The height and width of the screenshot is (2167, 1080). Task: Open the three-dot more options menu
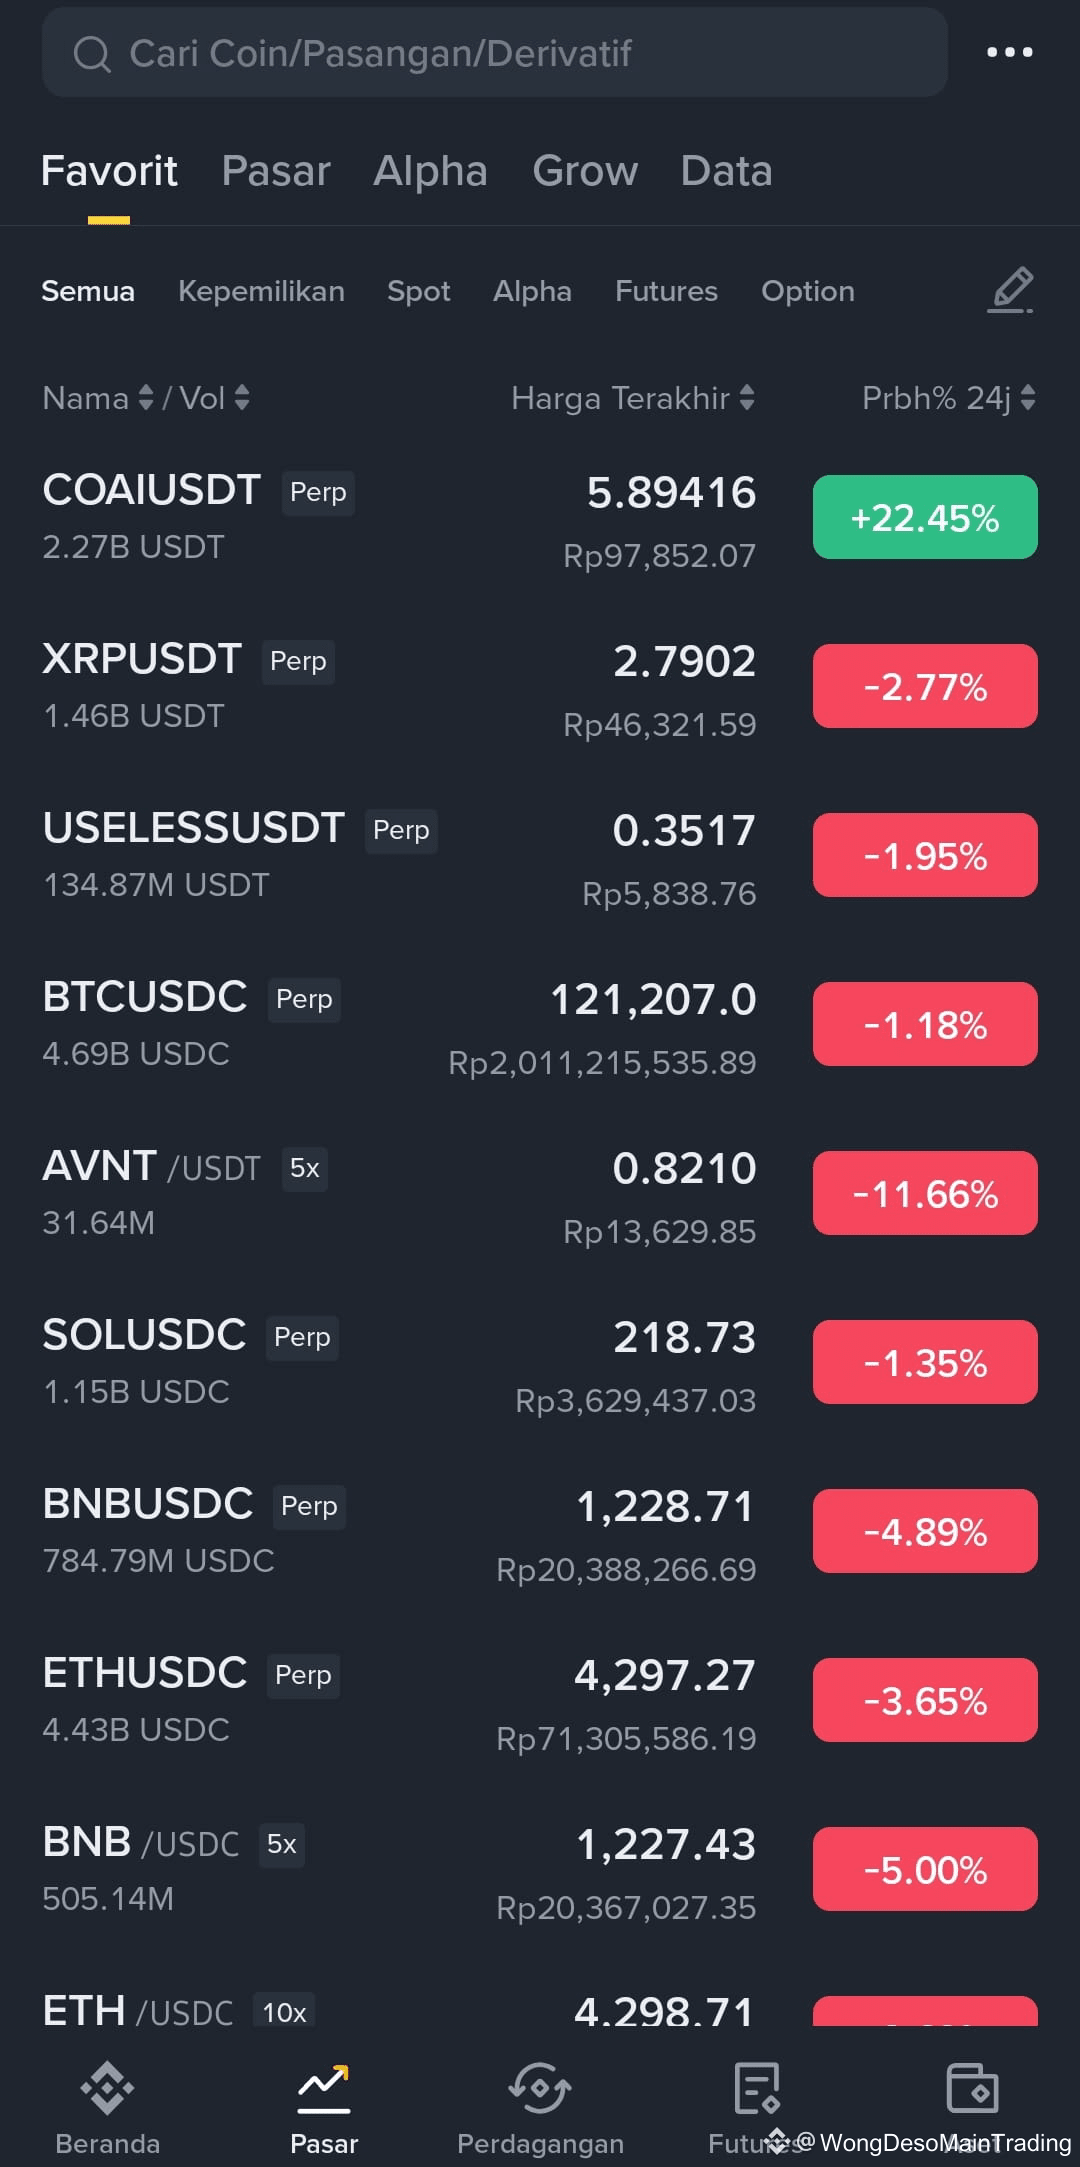coord(1009,52)
